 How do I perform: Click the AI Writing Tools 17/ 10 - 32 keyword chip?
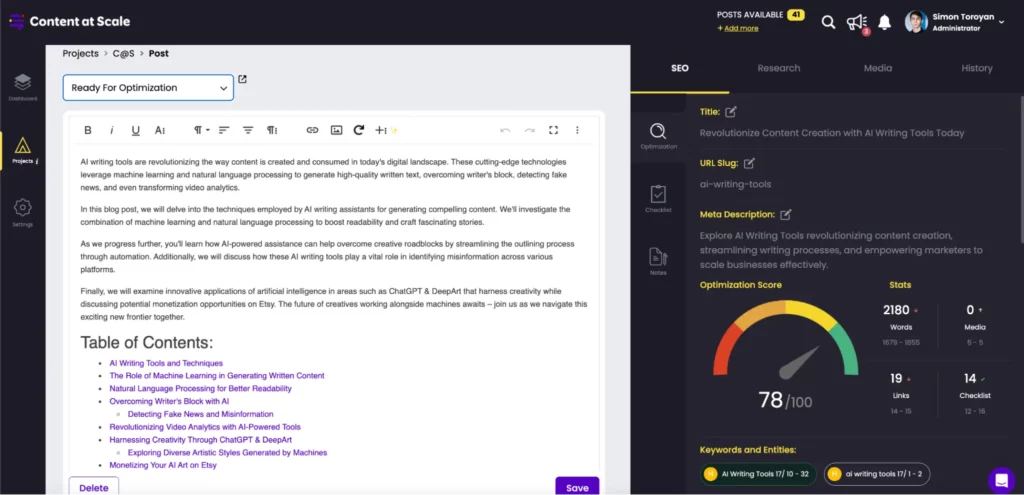coord(758,474)
